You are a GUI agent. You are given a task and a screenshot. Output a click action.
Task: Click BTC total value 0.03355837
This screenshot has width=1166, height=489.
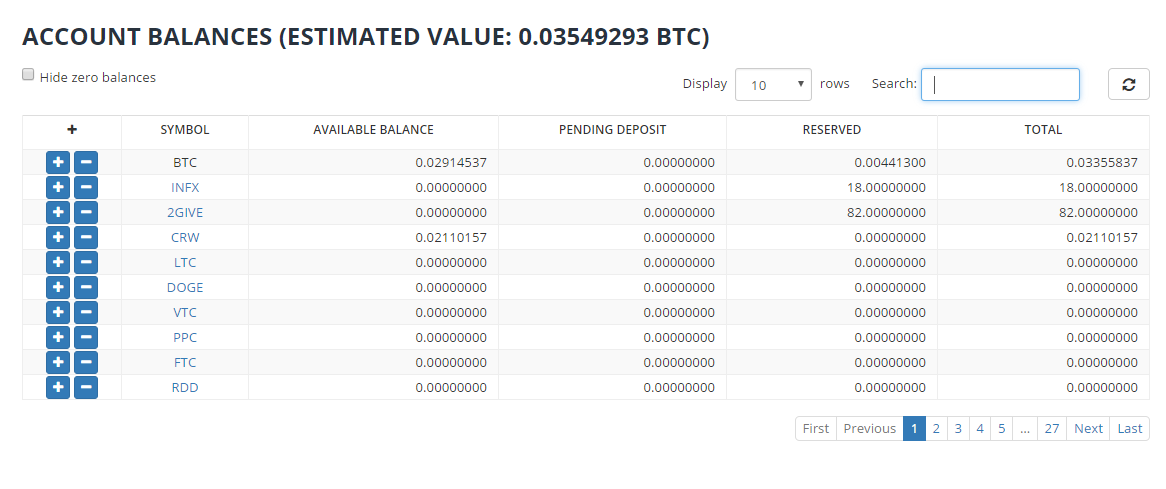pyautogui.click(x=1102, y=163)
